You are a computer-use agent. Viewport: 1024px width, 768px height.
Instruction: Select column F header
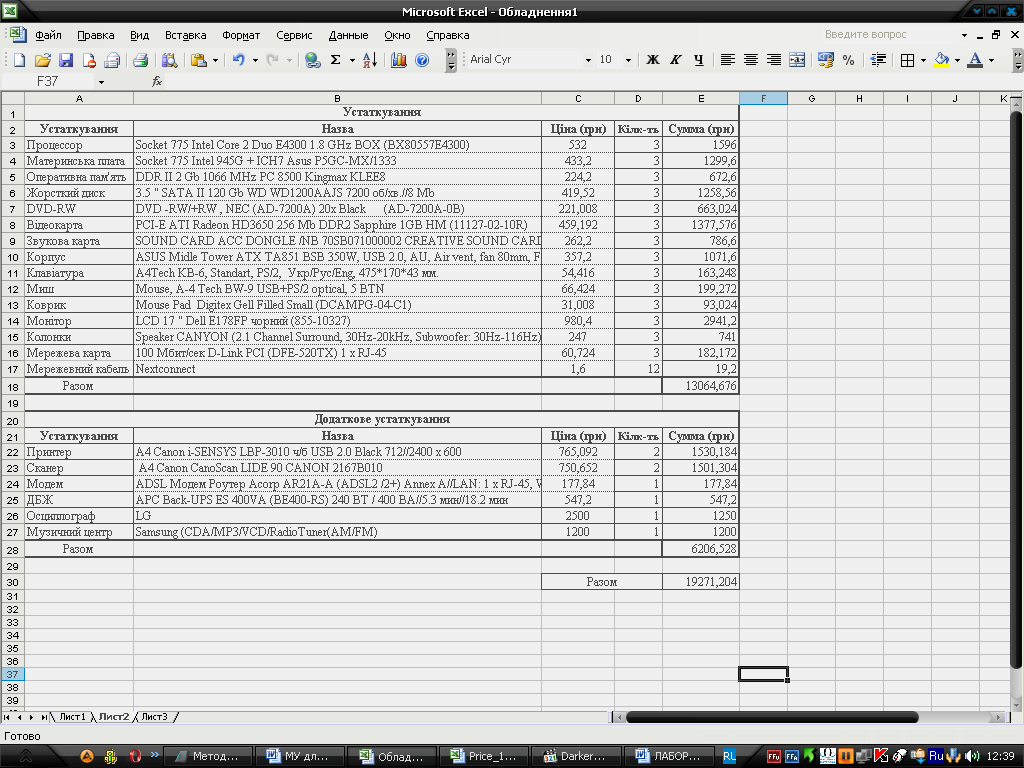pyautogui.click(x=763, y=98)
